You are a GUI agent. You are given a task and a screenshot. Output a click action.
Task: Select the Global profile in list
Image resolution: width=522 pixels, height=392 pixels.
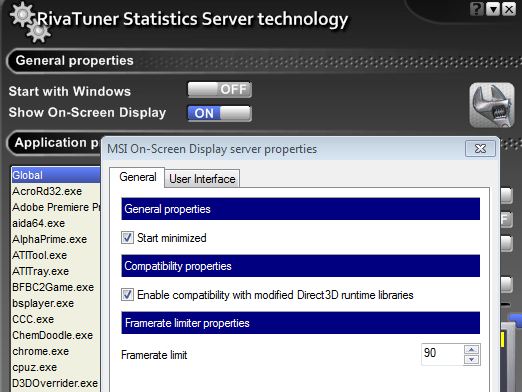coord(56,175)
